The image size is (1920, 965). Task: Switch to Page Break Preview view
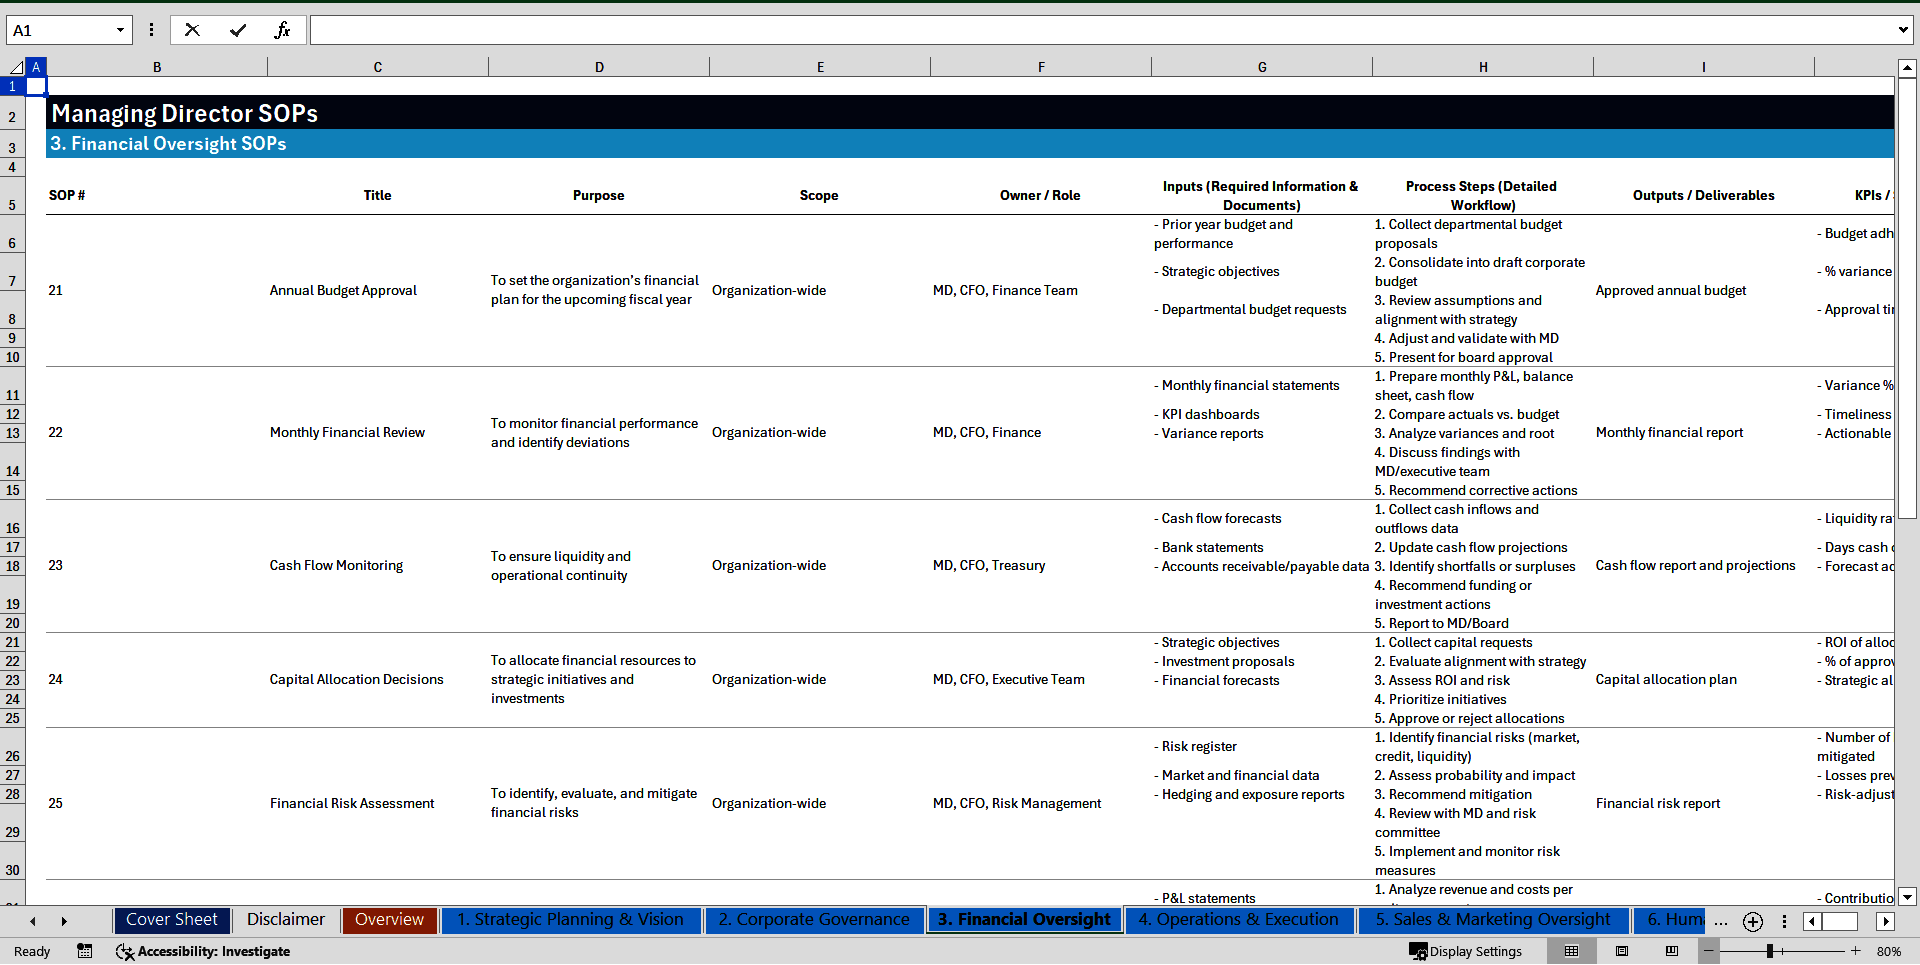(x=1672, y=951)
